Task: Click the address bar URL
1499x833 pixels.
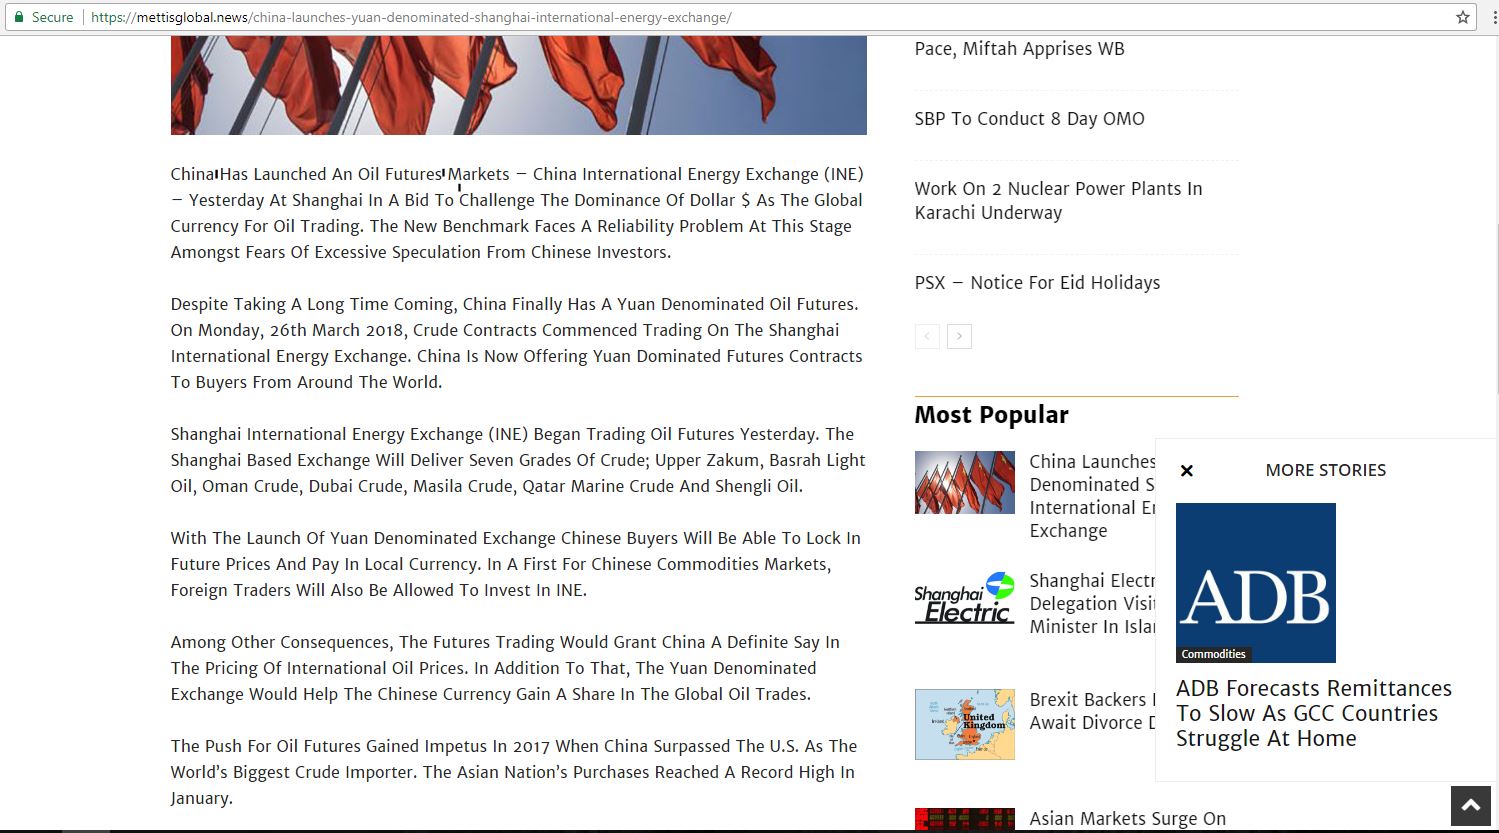Action: (411, 17)
